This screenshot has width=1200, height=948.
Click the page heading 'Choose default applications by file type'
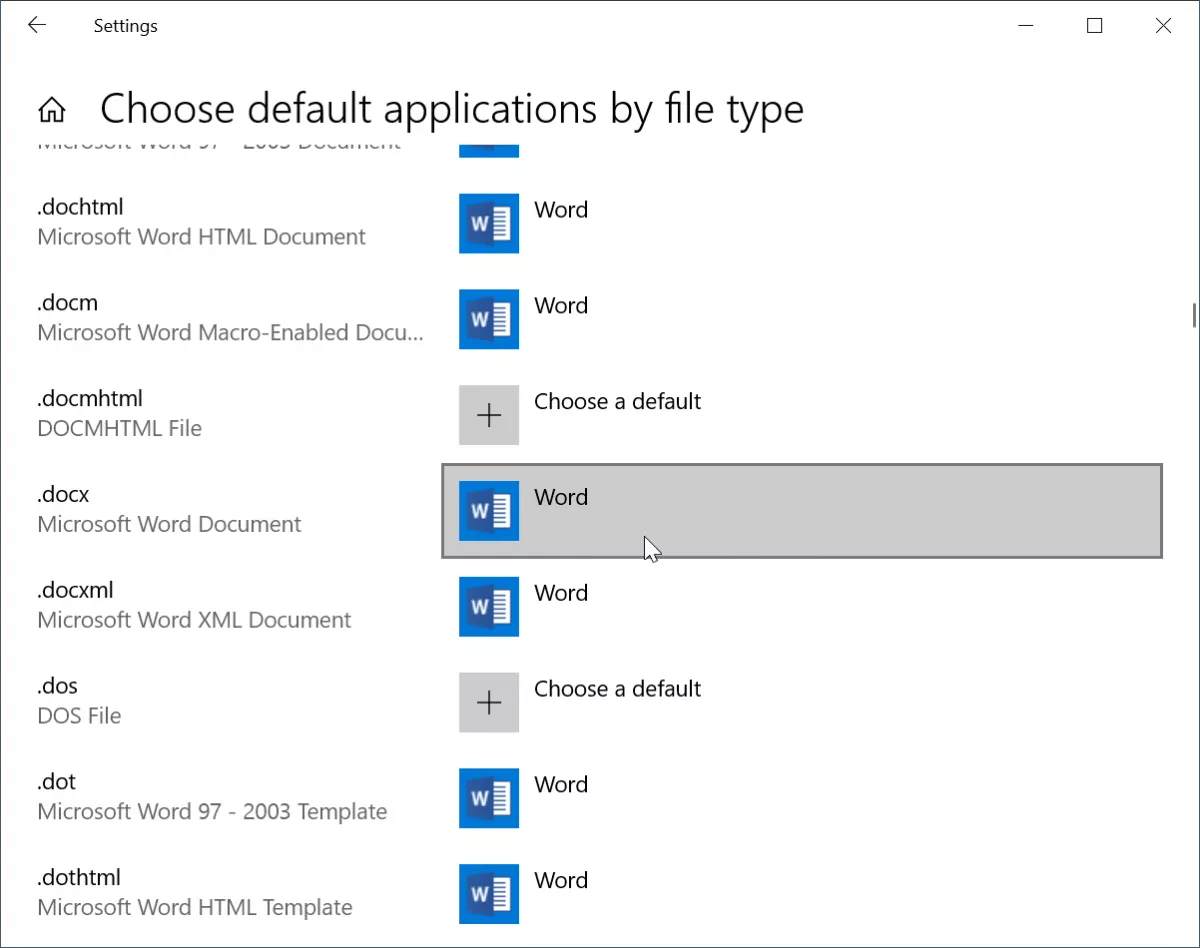coord(452,109)
